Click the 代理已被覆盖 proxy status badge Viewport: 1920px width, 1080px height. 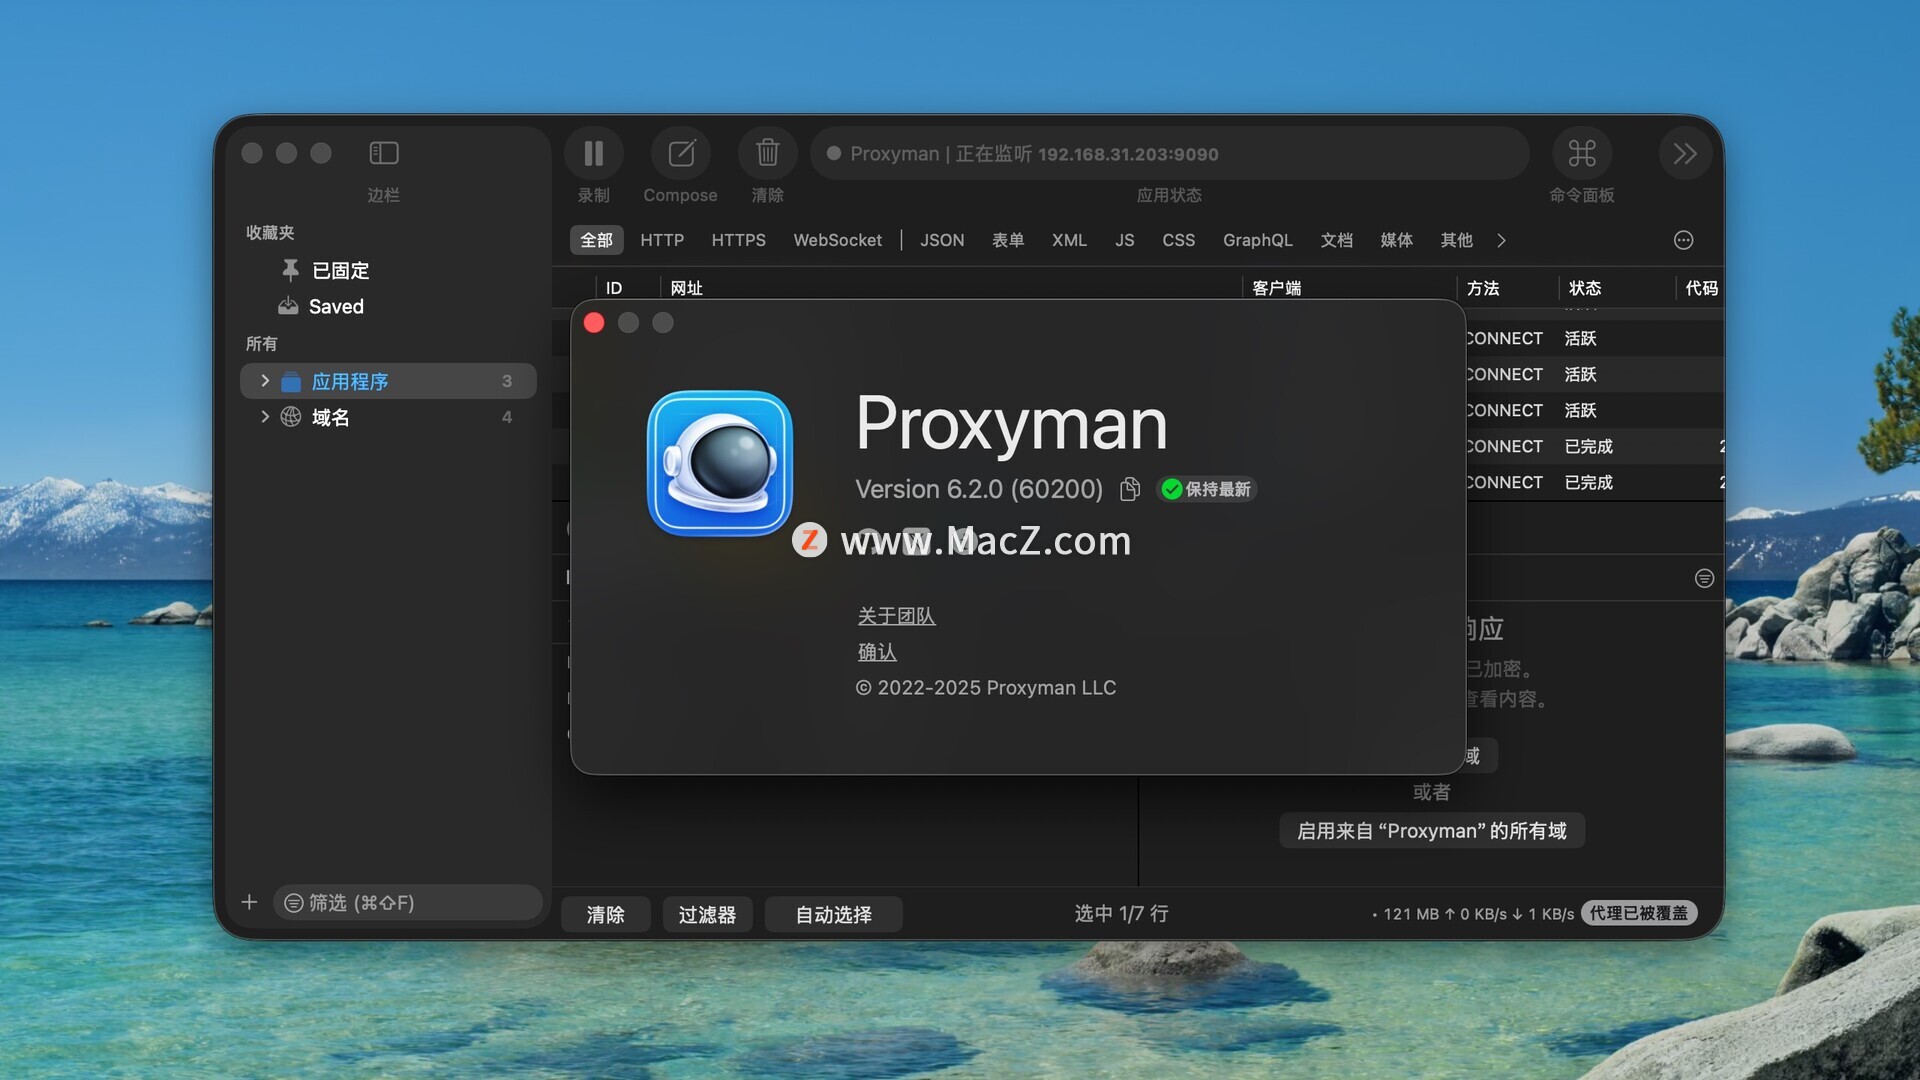[1638, 913]
